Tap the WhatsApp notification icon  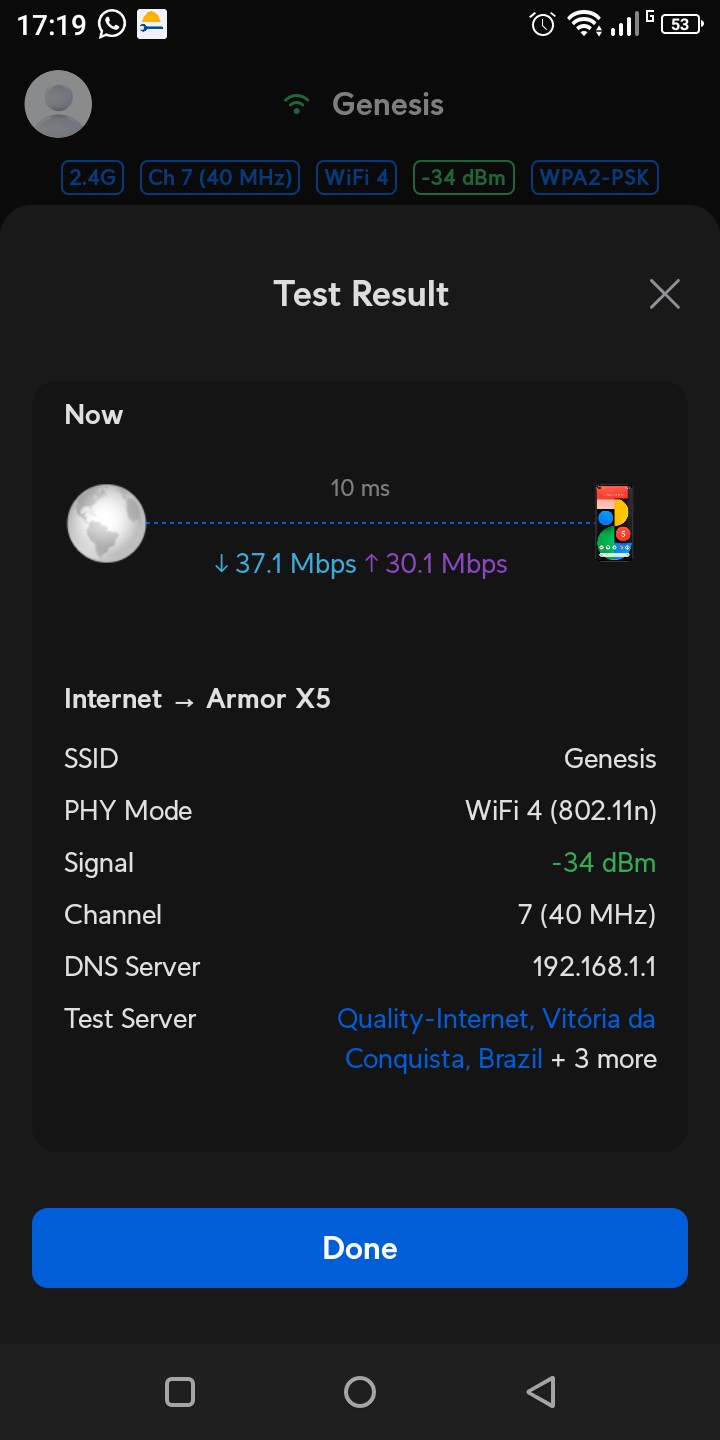click(112, 24)
